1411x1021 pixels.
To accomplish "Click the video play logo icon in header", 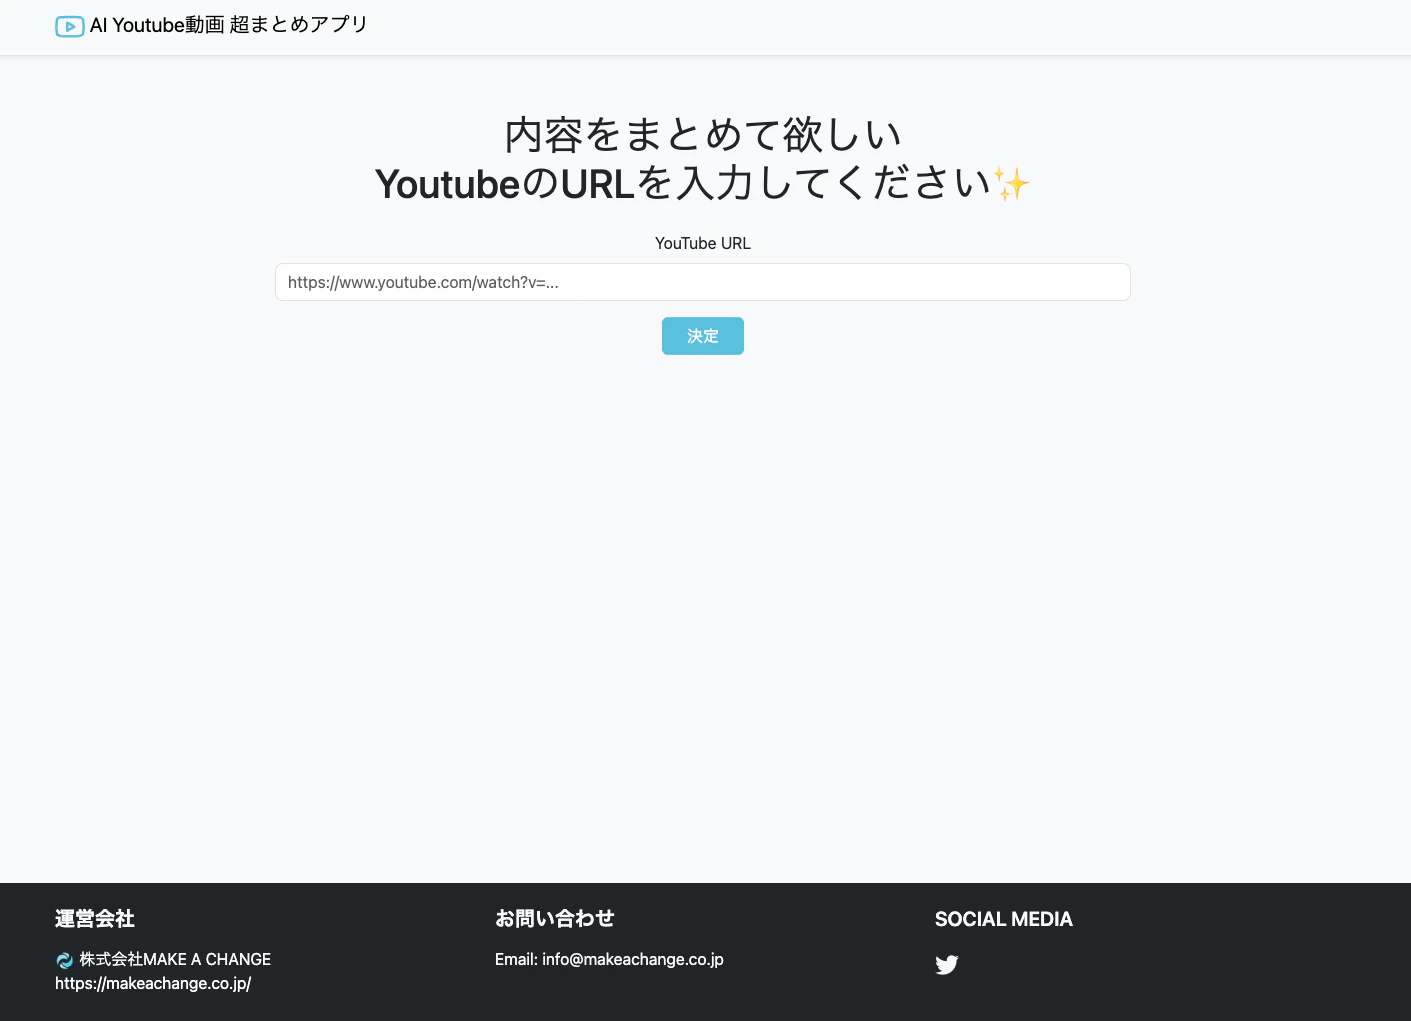I will point(69,27).
